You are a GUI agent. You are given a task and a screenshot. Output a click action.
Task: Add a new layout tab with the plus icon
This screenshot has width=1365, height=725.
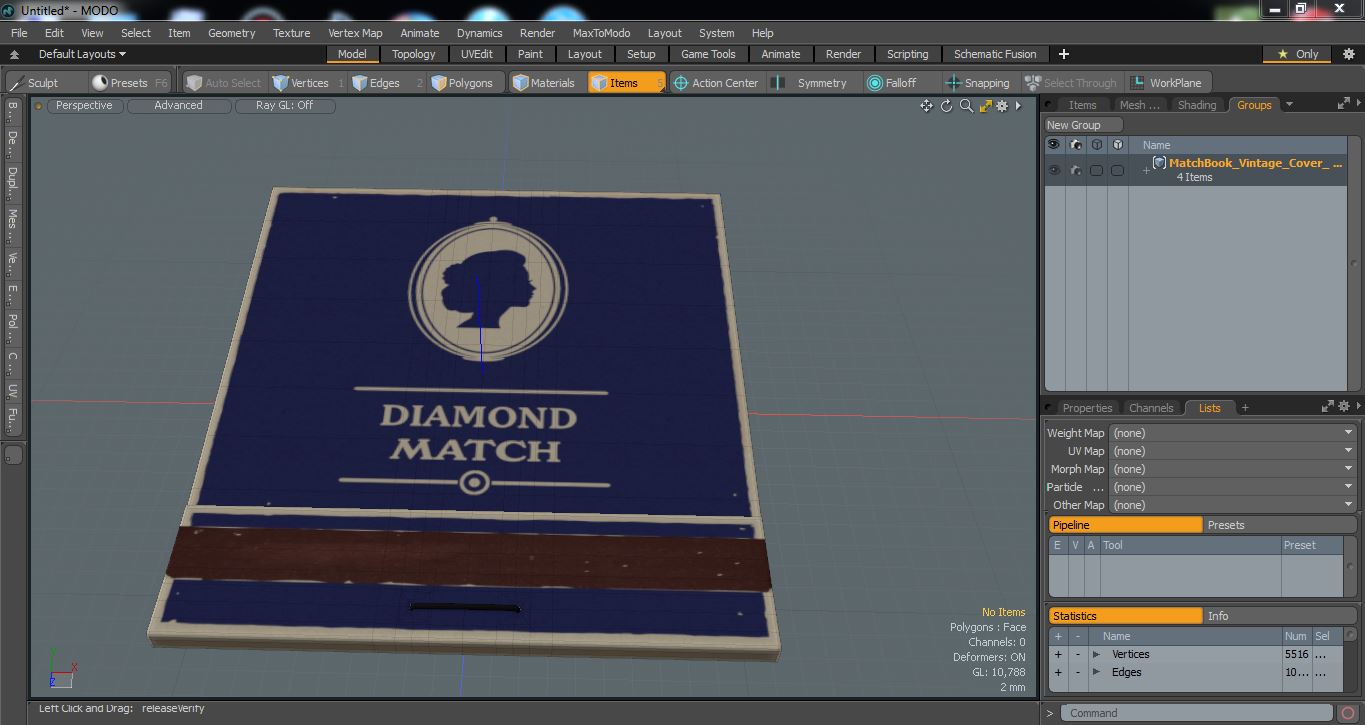point(1064,54)
